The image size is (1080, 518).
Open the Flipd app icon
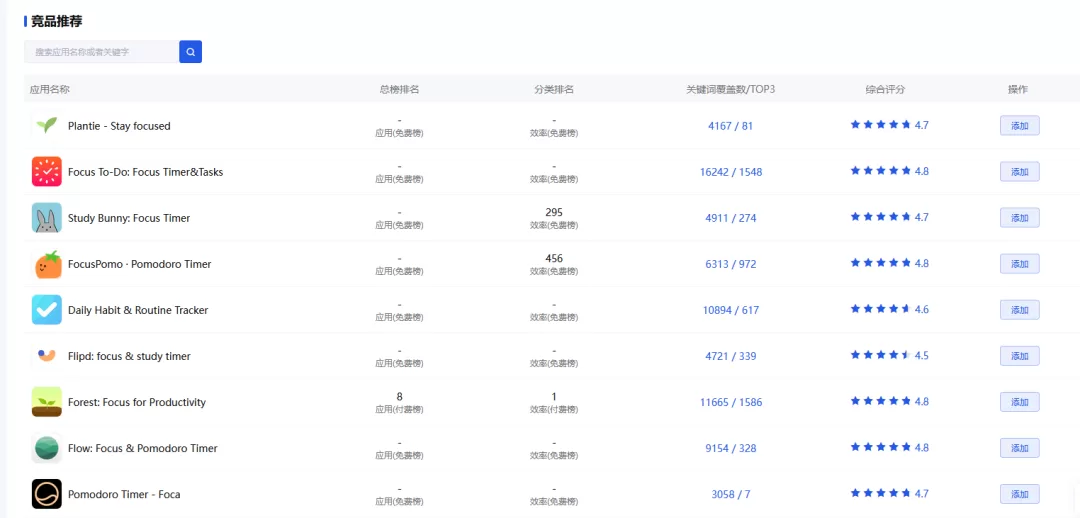47,356
